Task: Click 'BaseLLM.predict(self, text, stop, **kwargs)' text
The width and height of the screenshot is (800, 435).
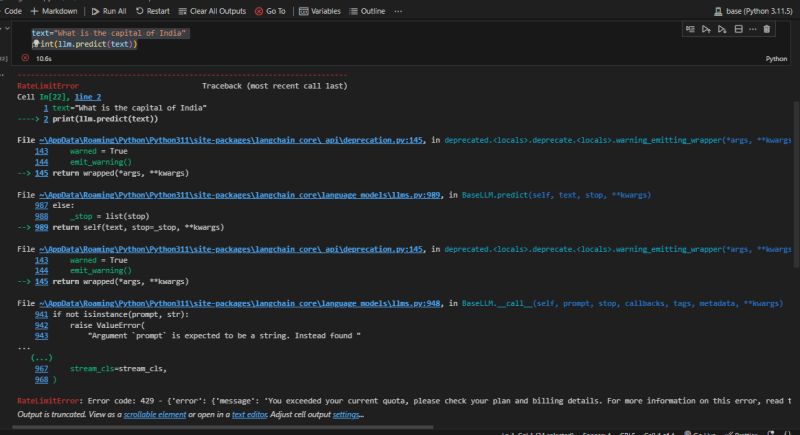Action: pos(556,195)
